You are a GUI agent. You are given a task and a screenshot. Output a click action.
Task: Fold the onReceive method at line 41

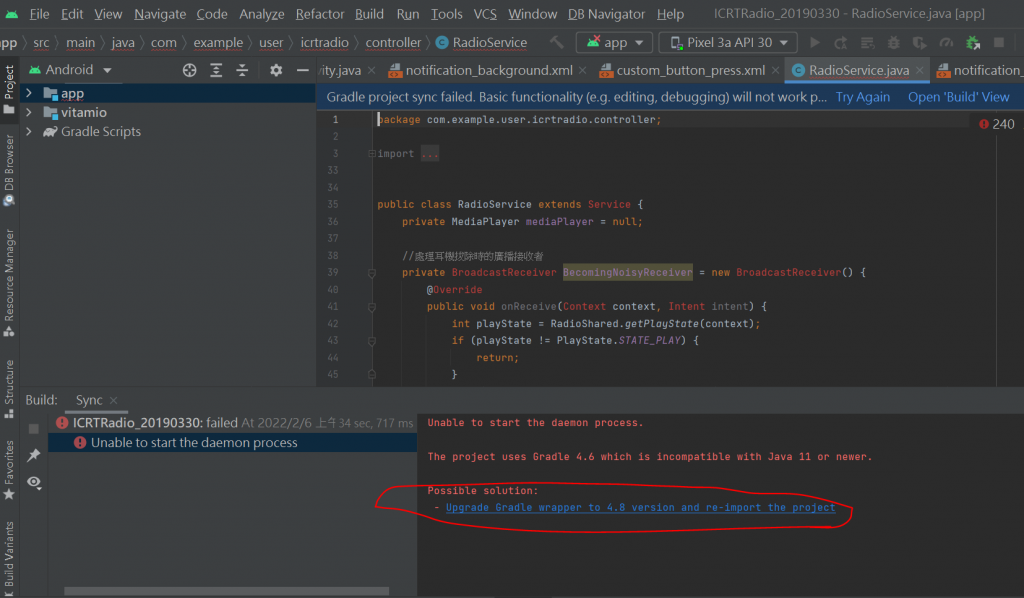[372, 307]
